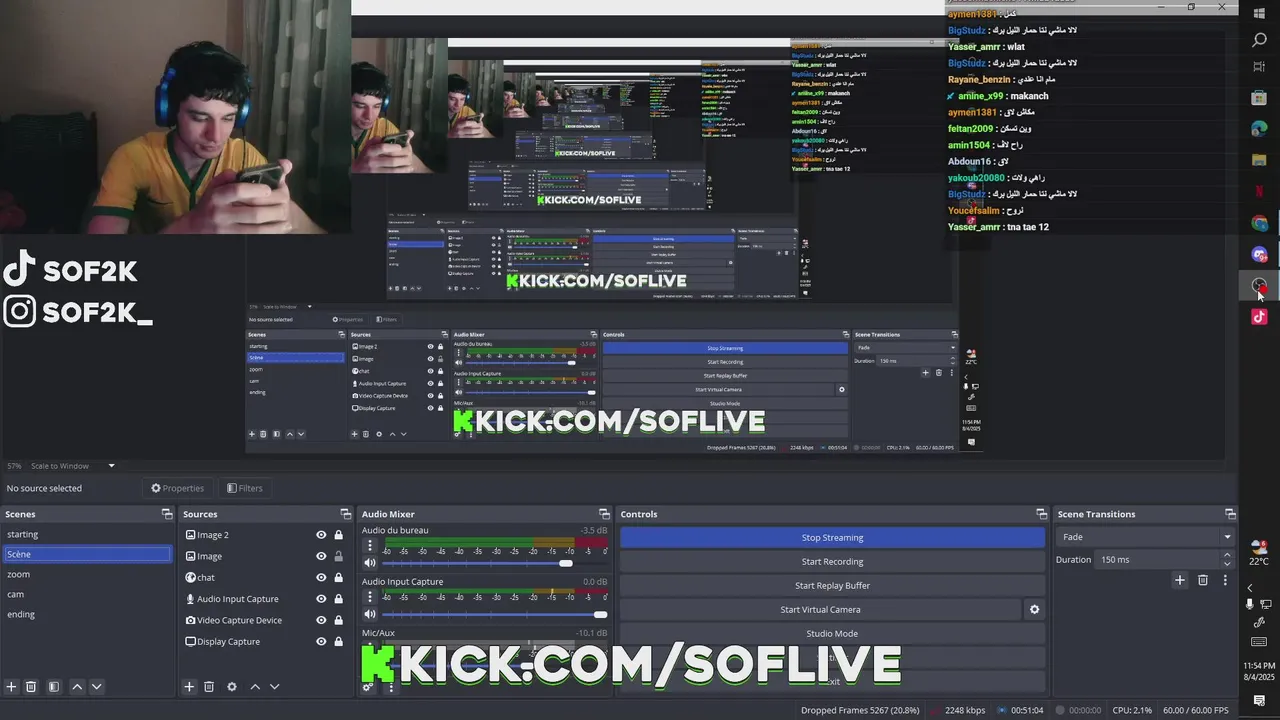Move scene down arrow in Scenes panel
The image size is (1280, 720).
tap(96, 687)
